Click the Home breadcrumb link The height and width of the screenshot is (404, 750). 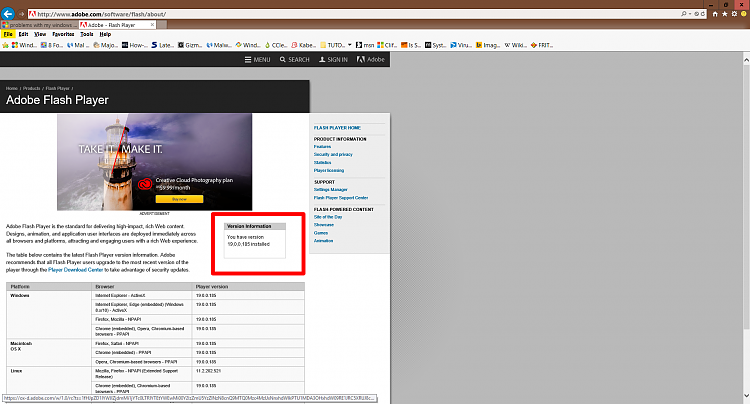coord(12,88)
